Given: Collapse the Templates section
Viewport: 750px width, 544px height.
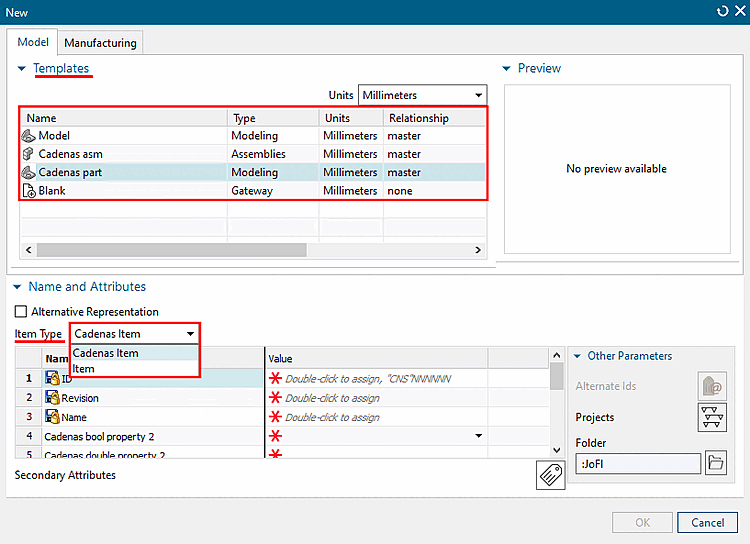Looking at the screenshot, I should point(22,68).
